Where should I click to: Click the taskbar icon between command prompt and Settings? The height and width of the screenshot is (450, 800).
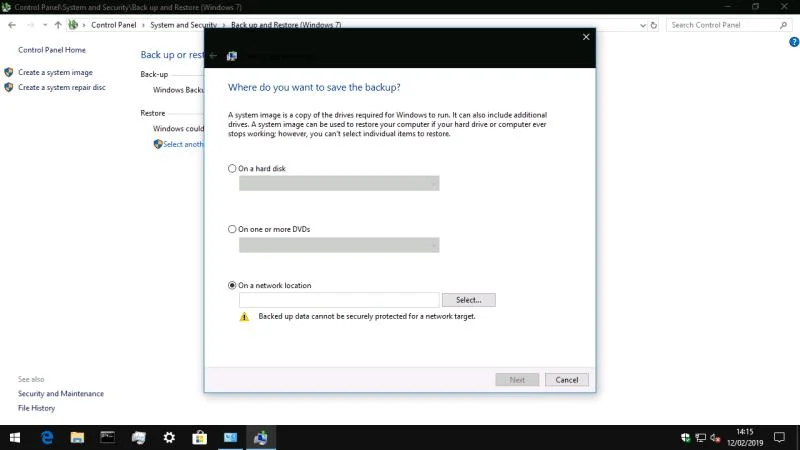point(138,437)
